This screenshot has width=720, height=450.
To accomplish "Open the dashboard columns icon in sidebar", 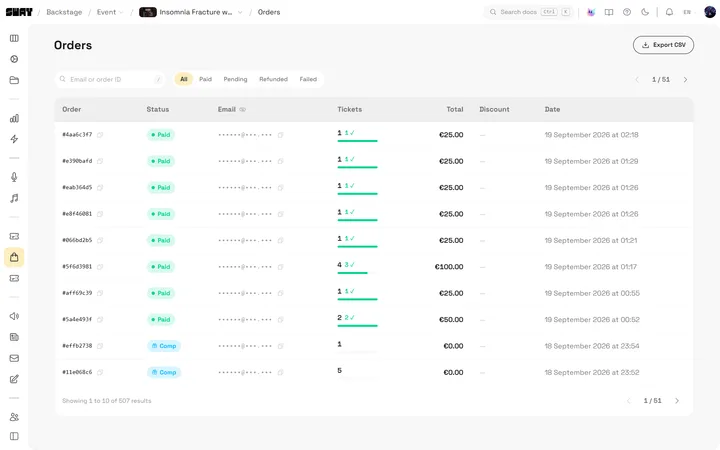I will click(x=14, y=38).
